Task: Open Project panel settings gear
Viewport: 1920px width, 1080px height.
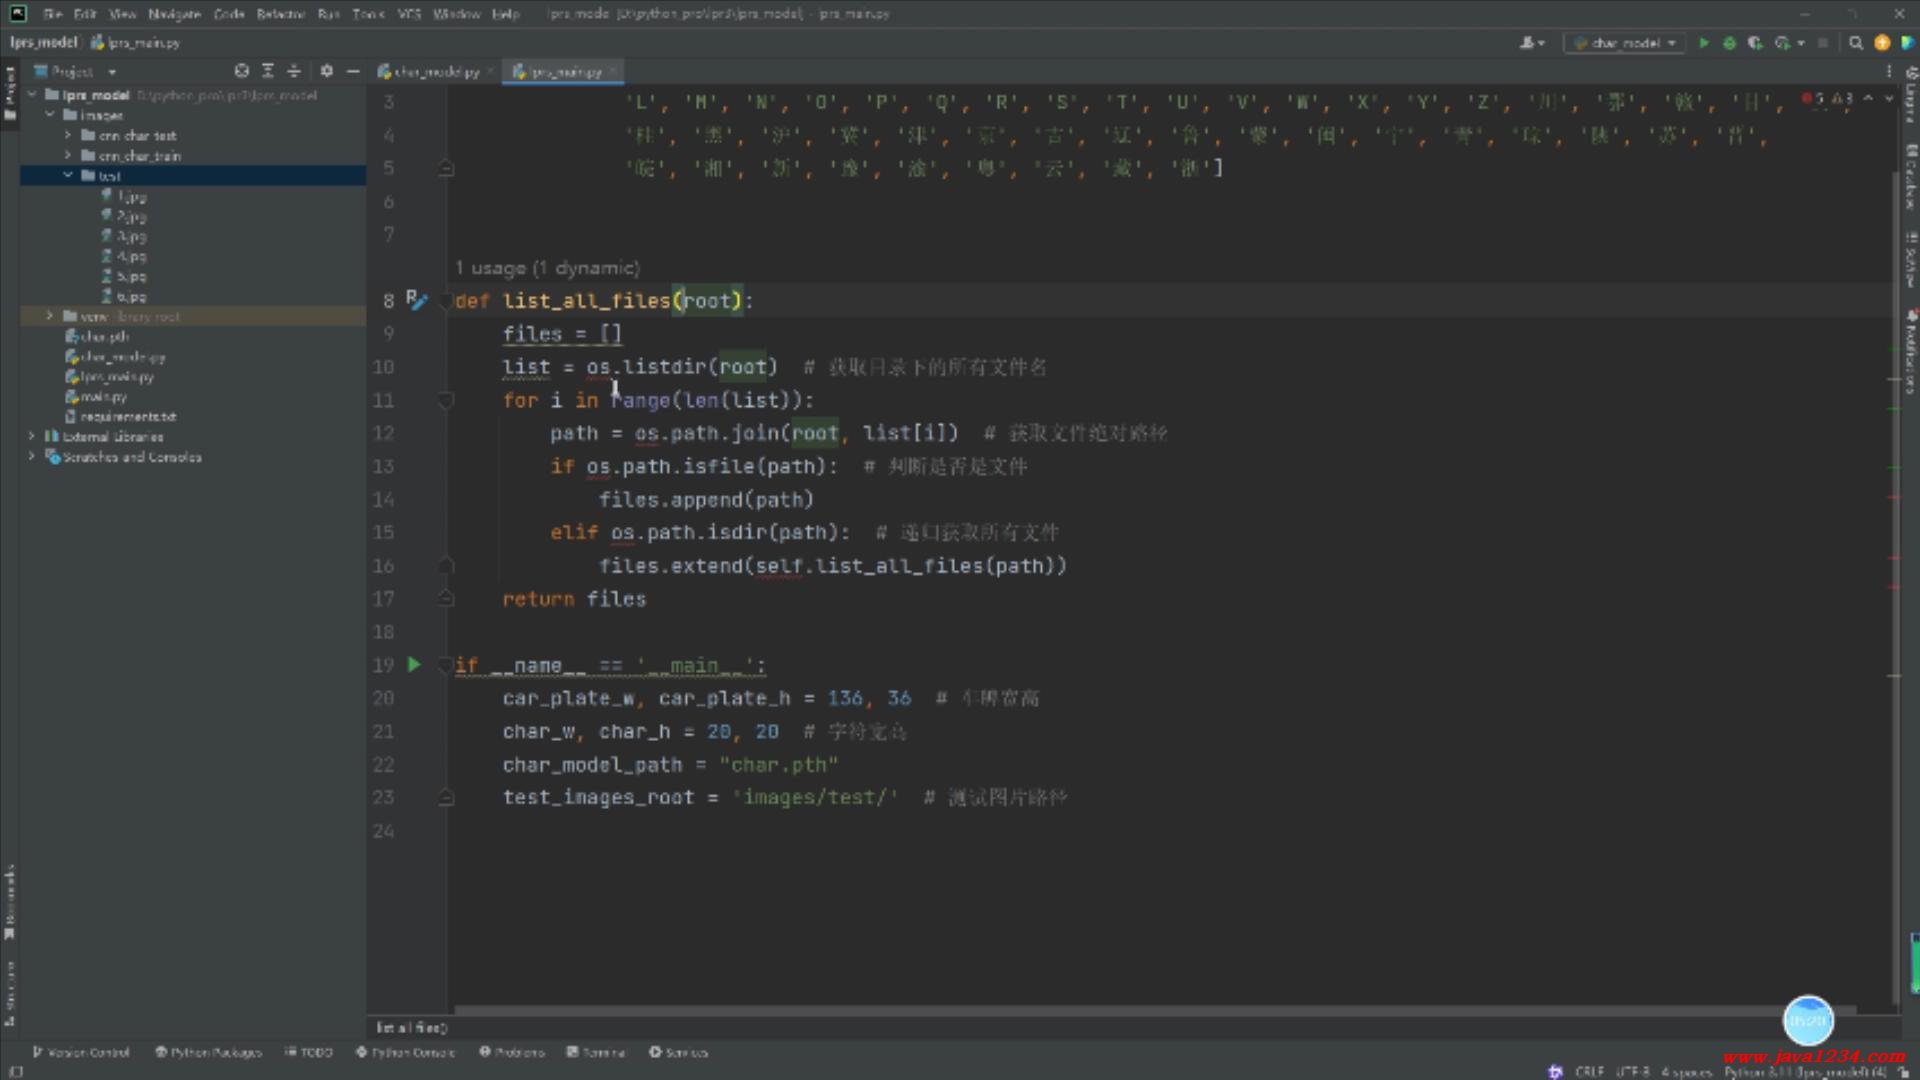Action: pos(326,71)
